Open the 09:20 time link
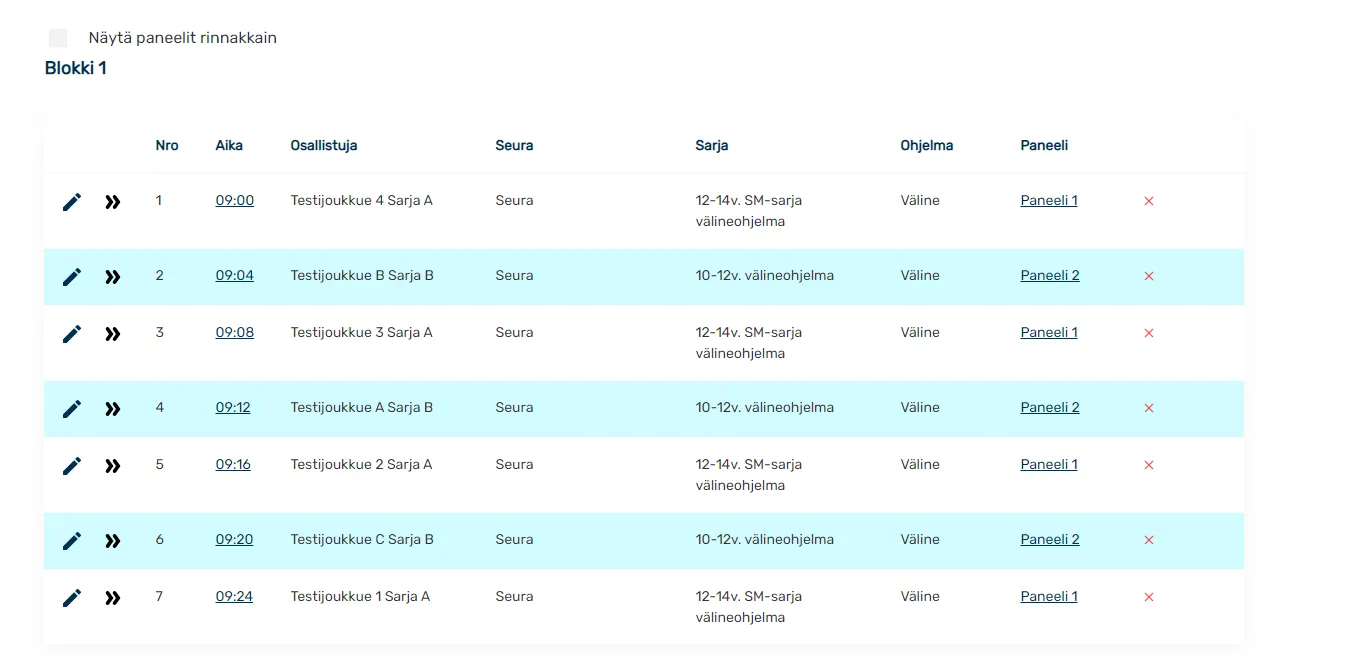This screenshot has width=1371, height=672. (235, 539)
